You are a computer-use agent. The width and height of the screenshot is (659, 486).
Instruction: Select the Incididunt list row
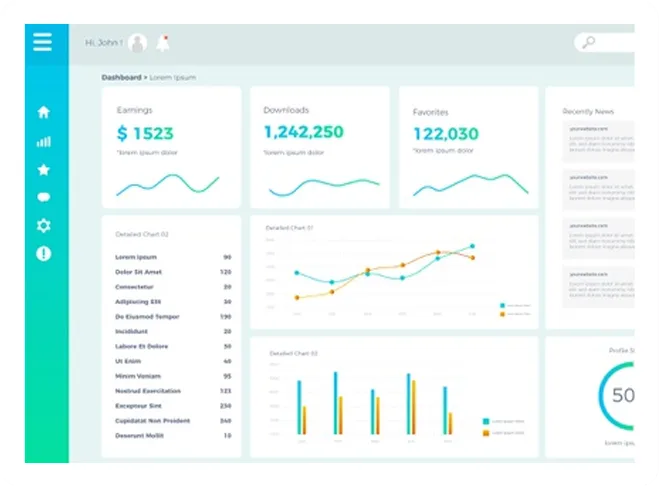click(173, 331)
